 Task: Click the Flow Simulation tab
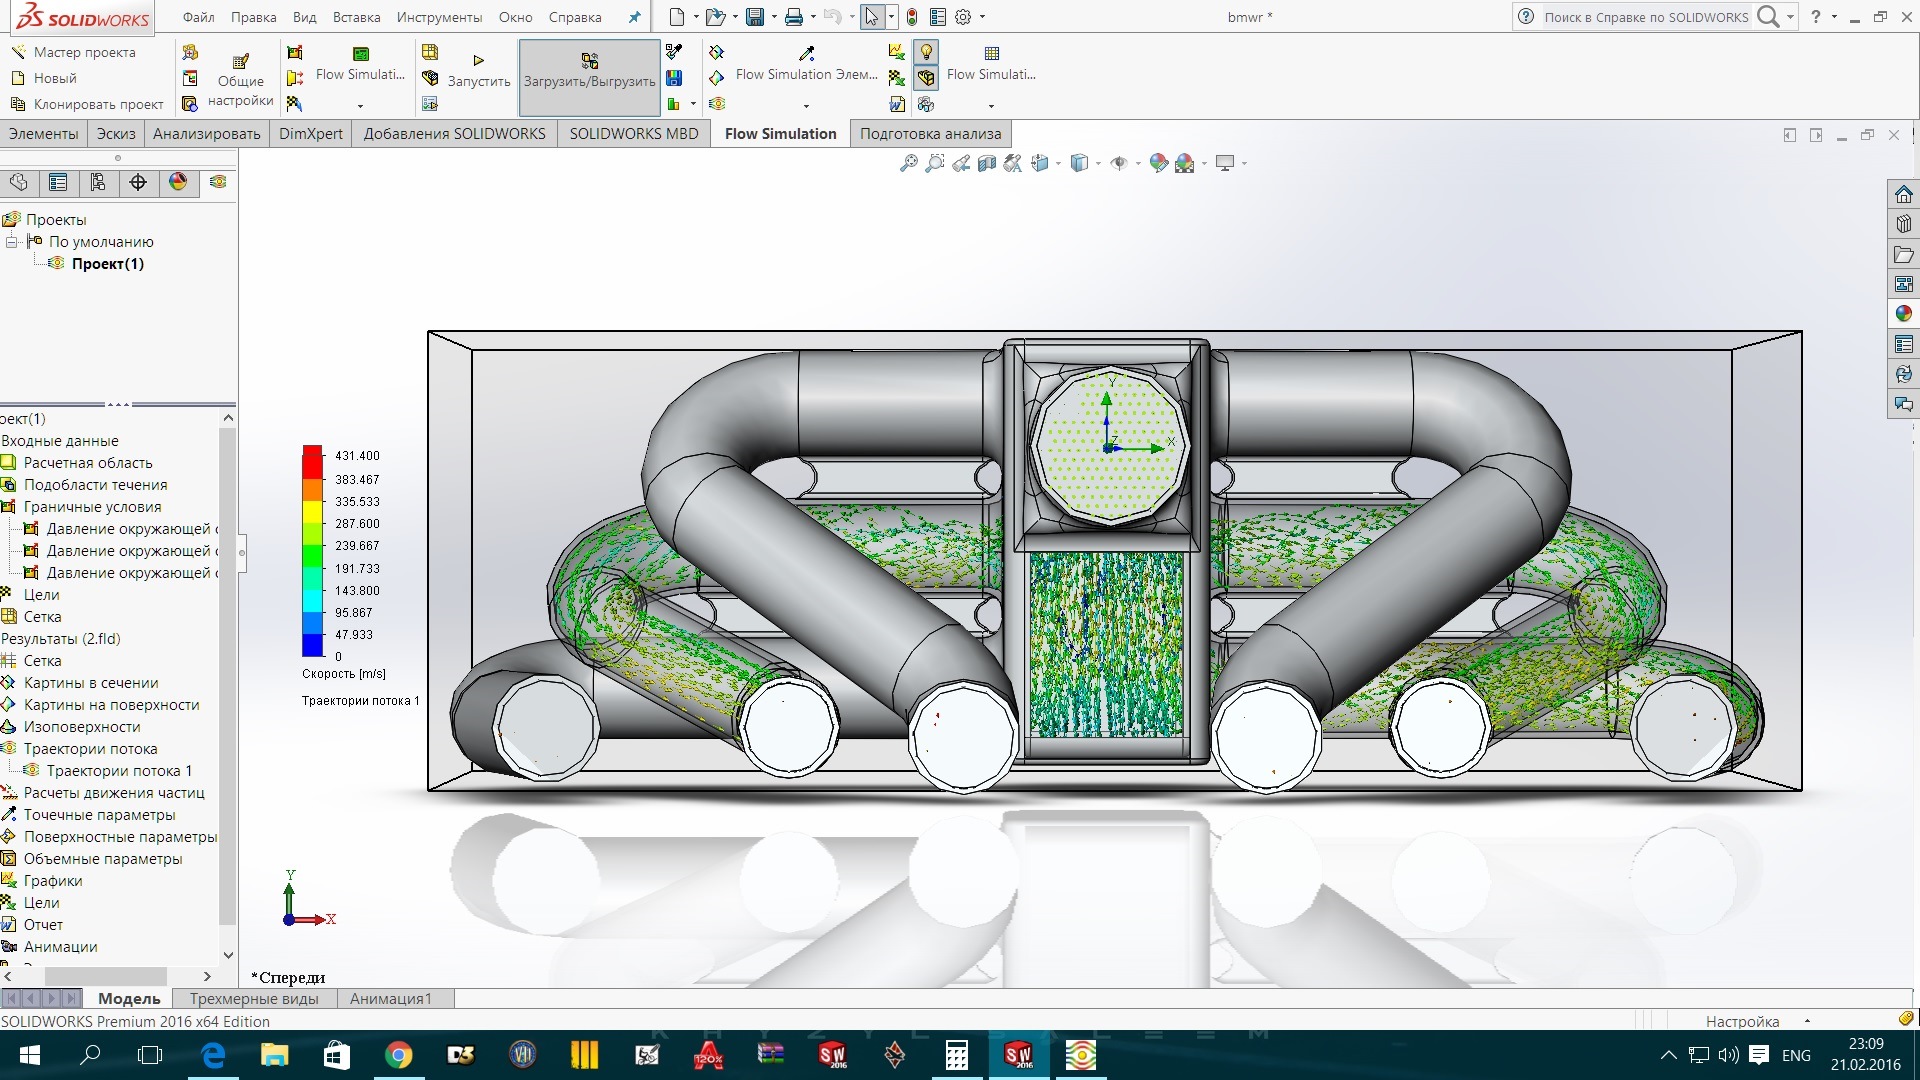781,132
